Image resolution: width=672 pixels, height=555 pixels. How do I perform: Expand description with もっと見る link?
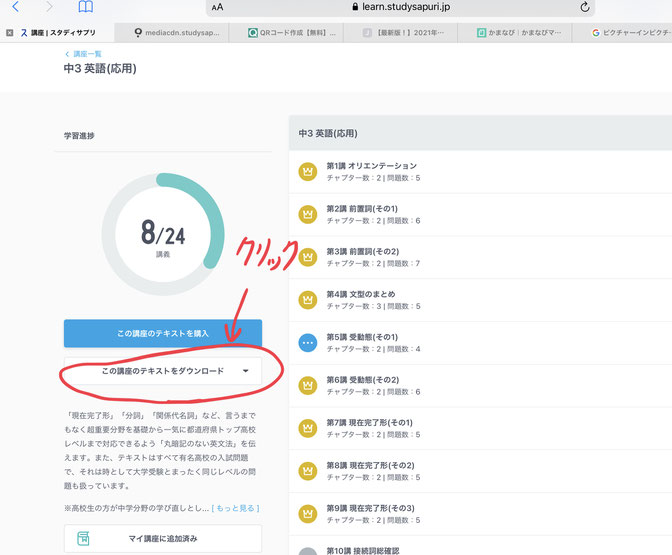(x=236, y=508)
